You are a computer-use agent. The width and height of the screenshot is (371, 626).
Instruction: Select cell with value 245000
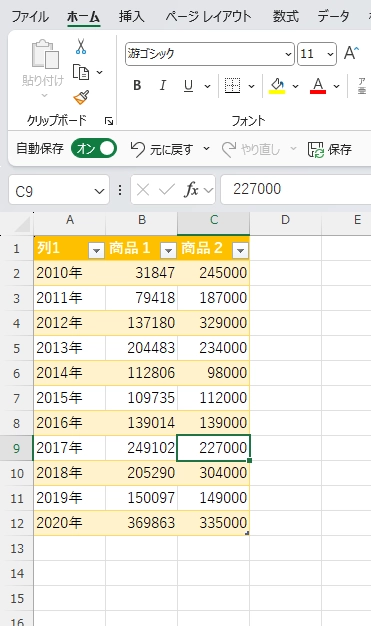tap(214, 273)
